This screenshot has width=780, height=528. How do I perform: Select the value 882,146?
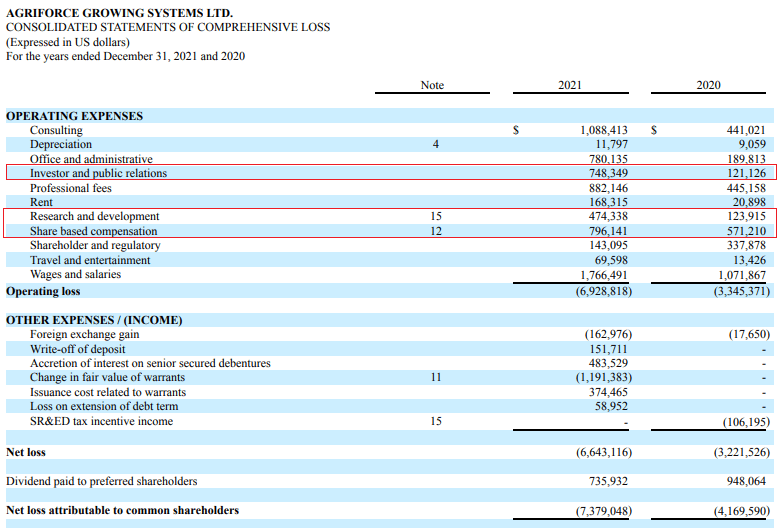click(608, 188)
